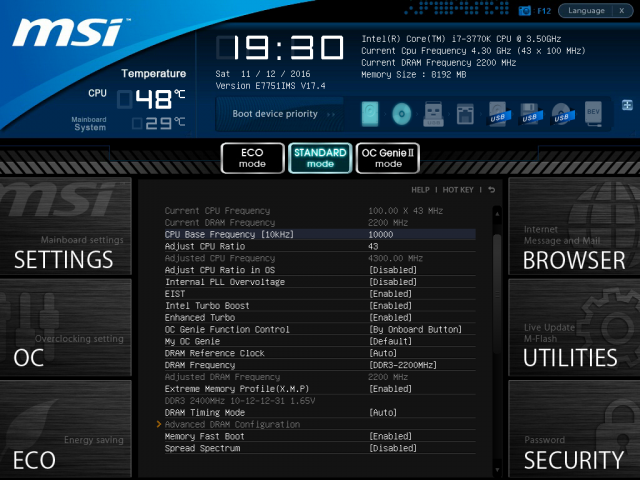Toggle the Spread Spectrum Disabled value
This screenshot has width=640, height=480.
pyautogui.click(x=392, y=448)
